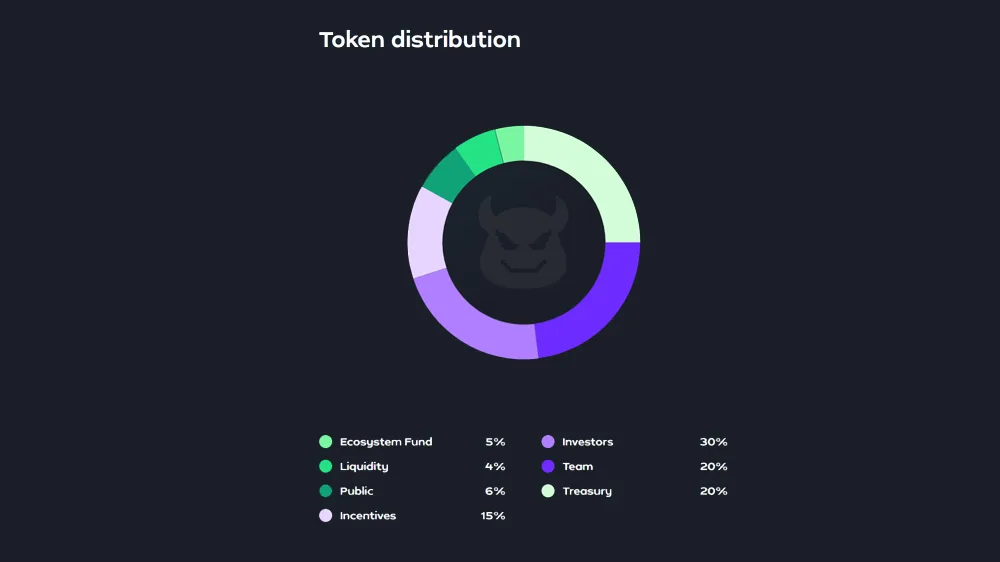Viewport: 1000px width, 562px height.
Task: Click the Public legend color dot
Action: tap(325, 491)
